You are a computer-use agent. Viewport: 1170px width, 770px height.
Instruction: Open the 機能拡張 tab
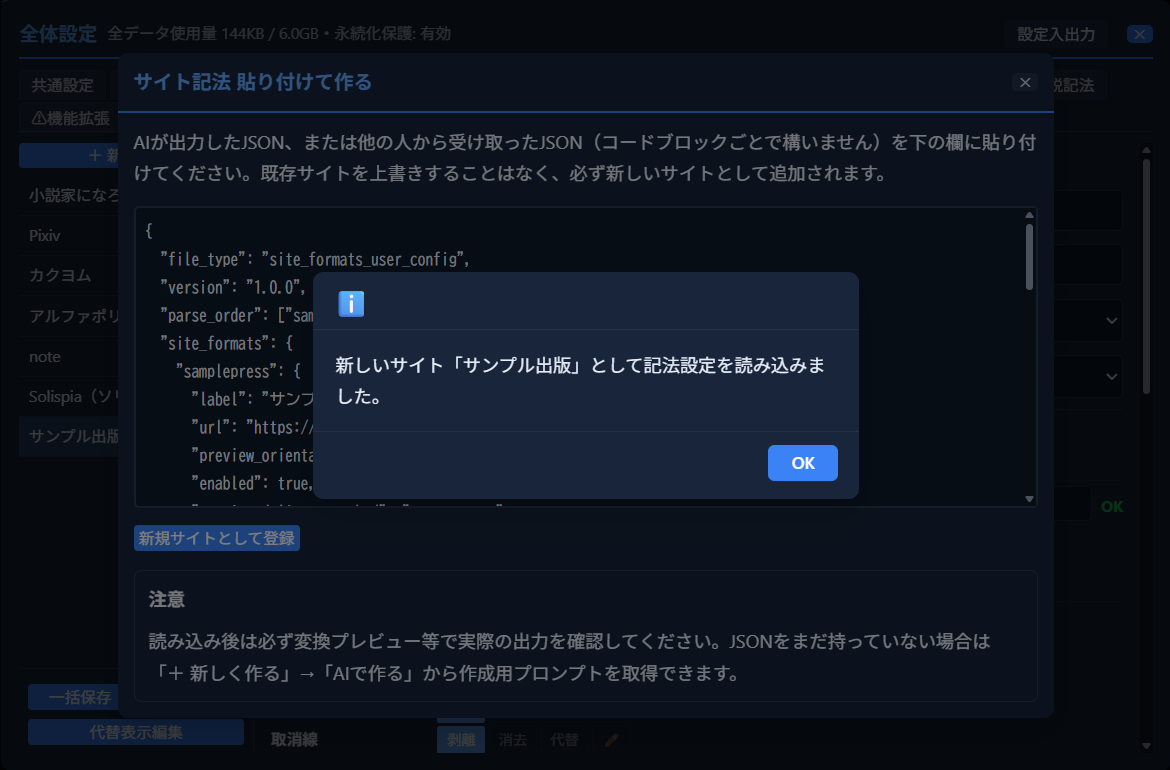pos(71,118)
